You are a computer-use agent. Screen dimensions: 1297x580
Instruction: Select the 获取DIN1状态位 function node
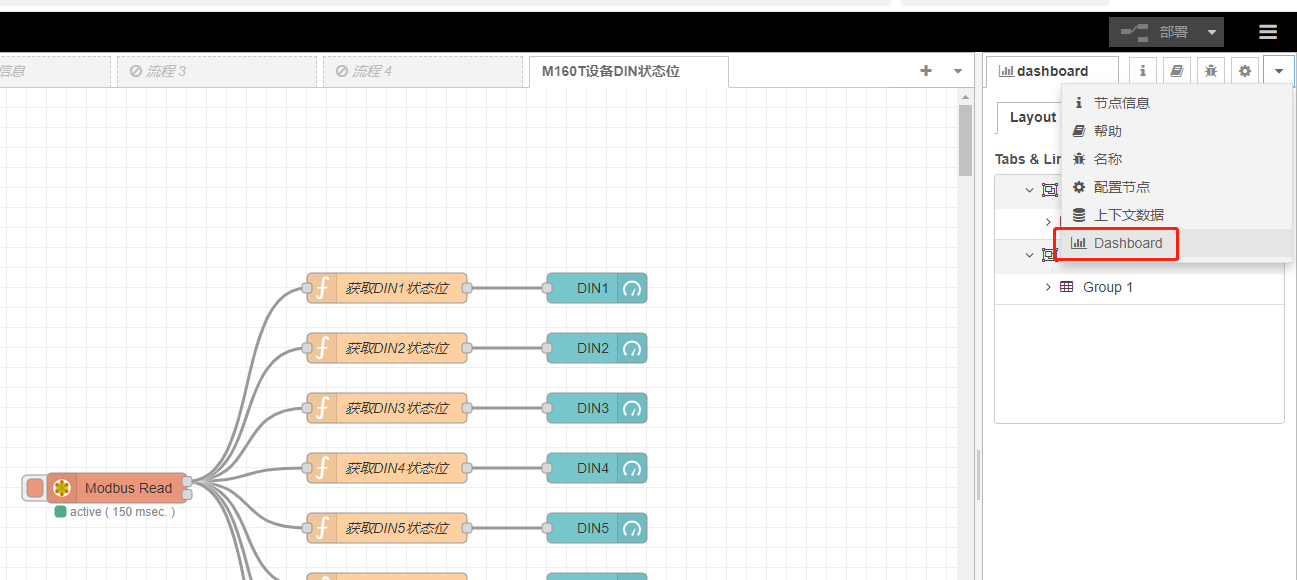point(387,288)
